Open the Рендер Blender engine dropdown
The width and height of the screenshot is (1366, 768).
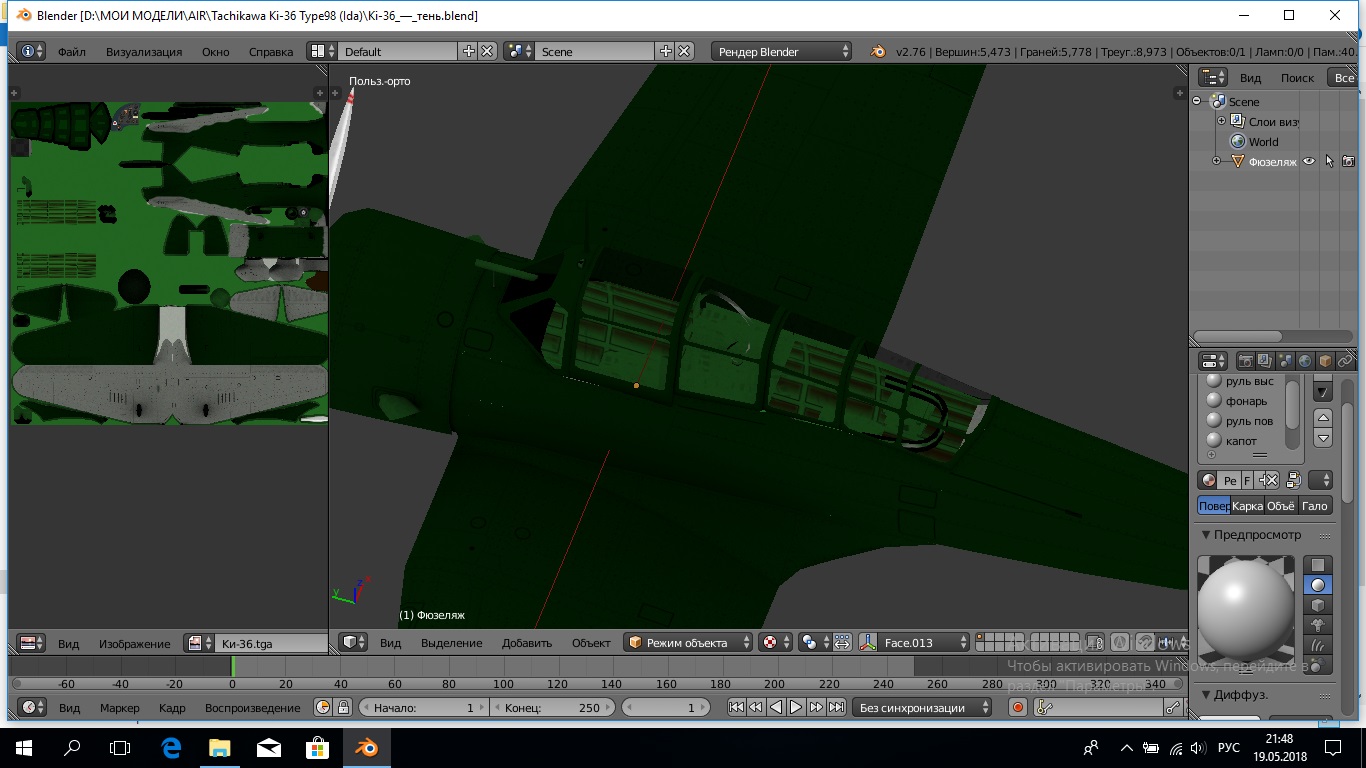tap(782, 51)
